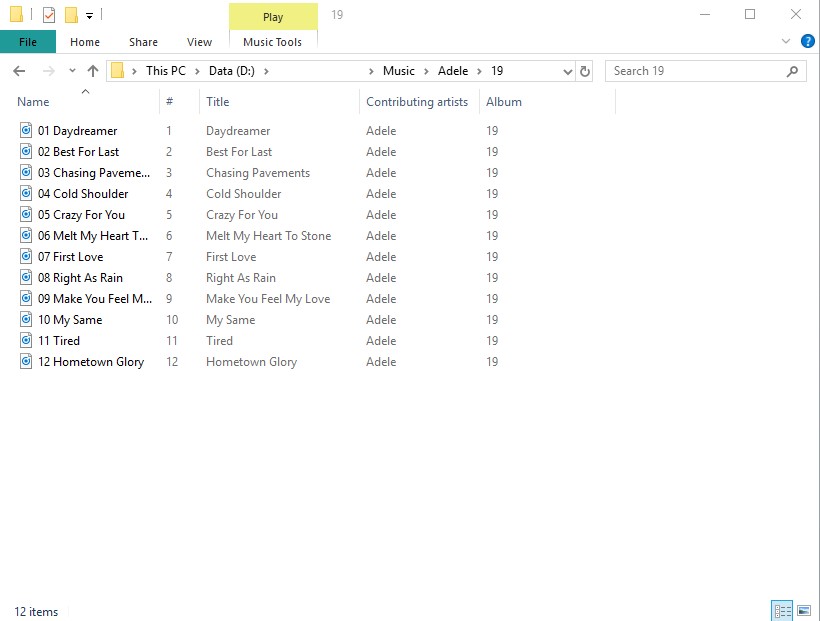Expand the ribbon with the chevron
The width and height of the screenshot is (820, 621).
[x=785, y=41]
